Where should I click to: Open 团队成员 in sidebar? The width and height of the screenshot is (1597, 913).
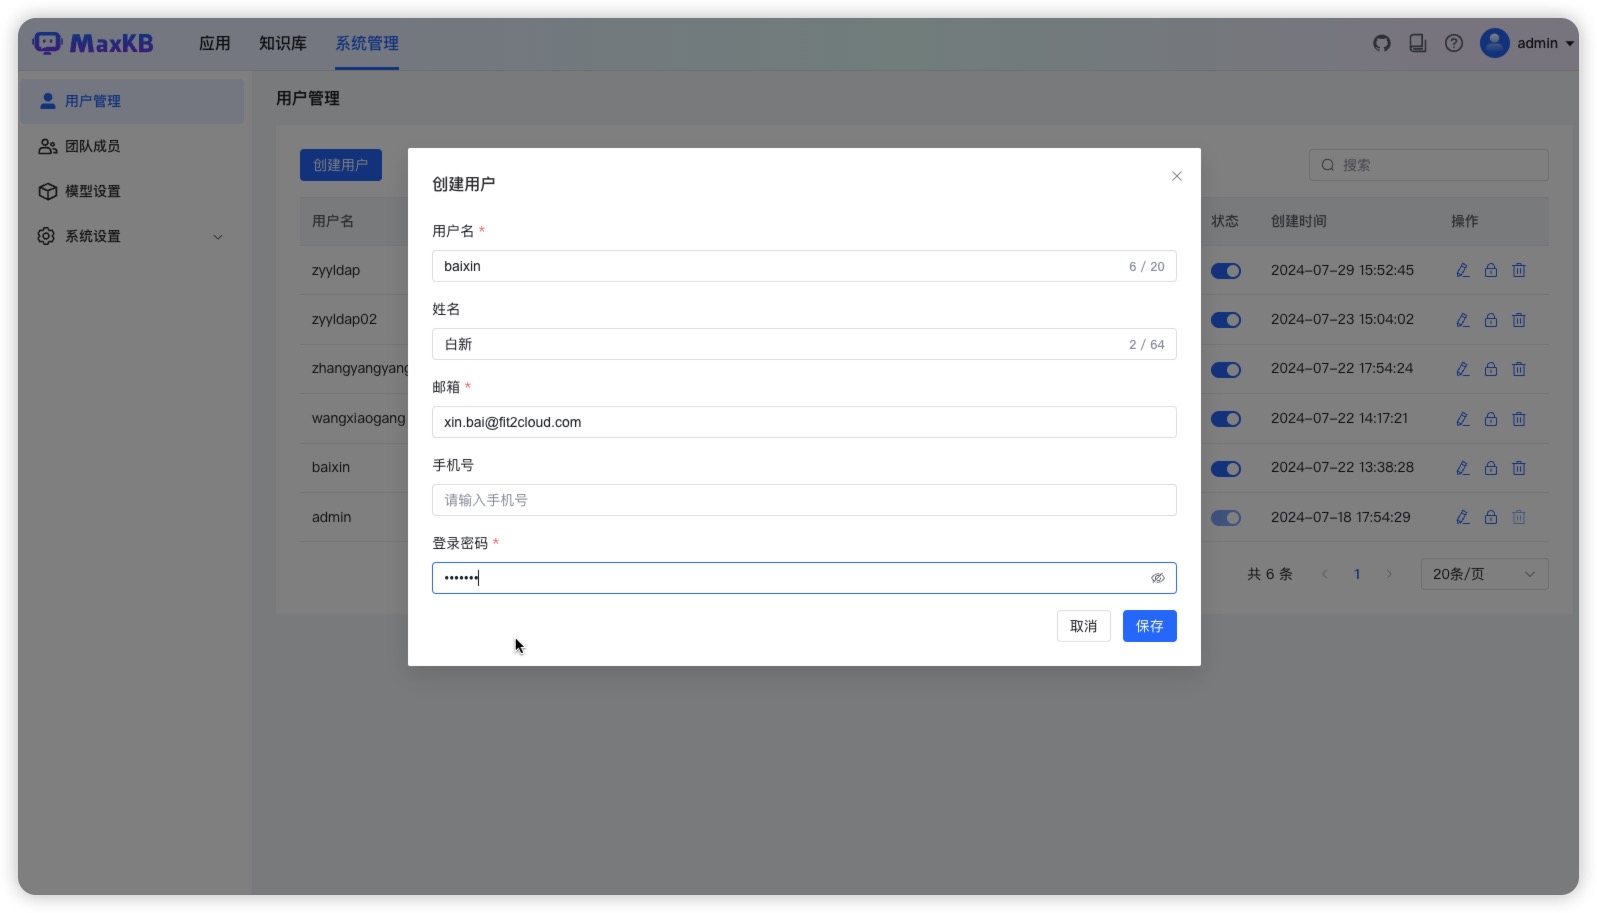[131, 146]
